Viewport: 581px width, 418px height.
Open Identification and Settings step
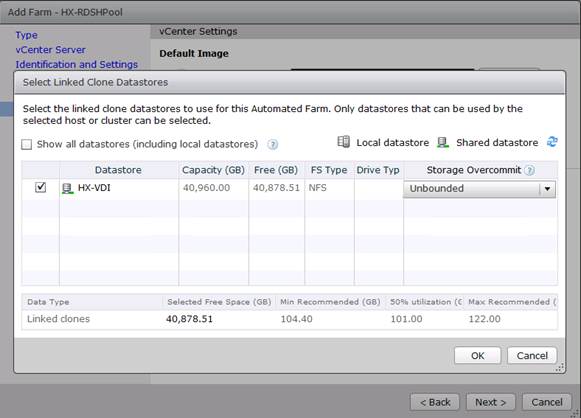[77, 64]
